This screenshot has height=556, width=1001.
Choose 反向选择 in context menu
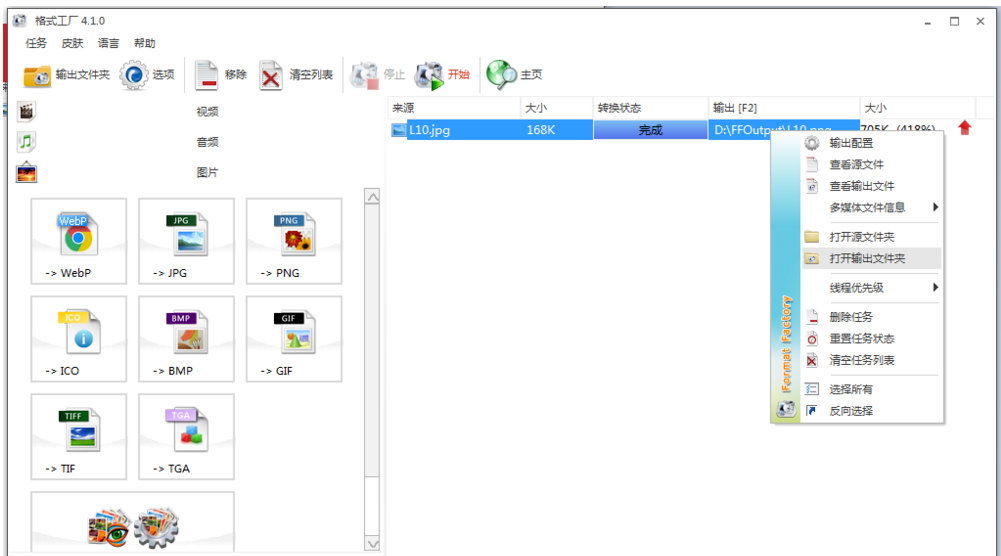point(871,410)
